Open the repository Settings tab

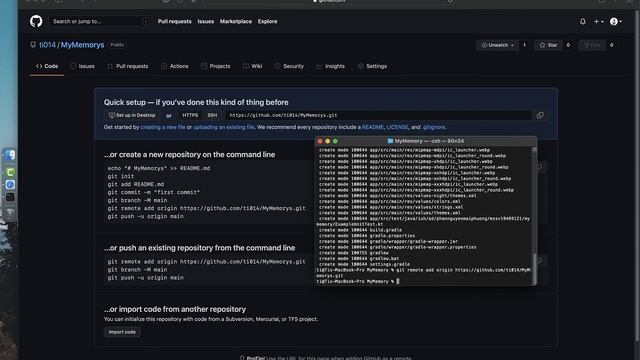[372, 66]
